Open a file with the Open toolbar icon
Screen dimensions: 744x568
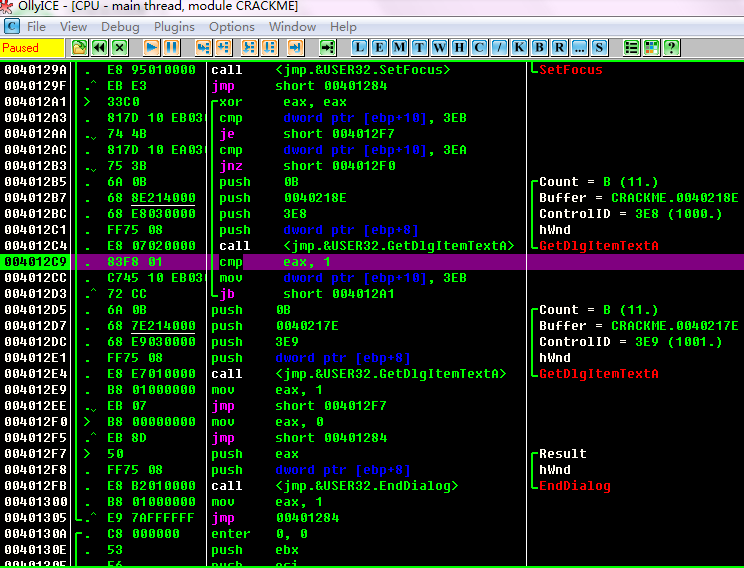79,47
